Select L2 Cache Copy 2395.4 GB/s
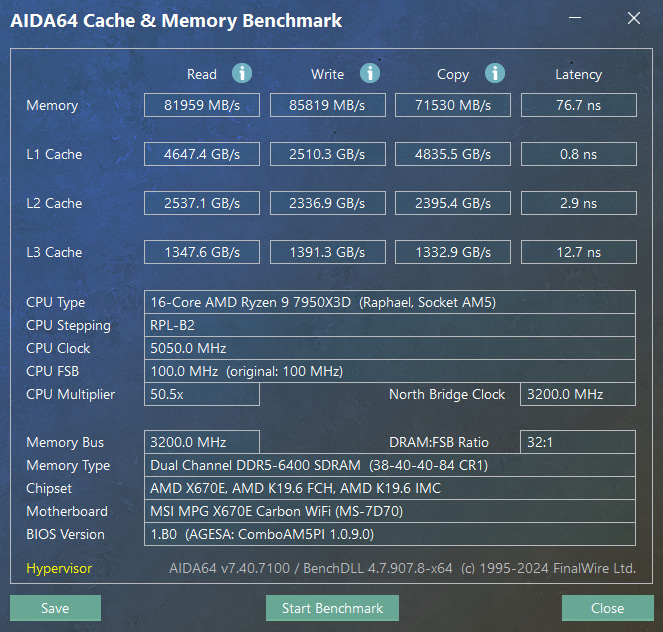Viewport: 663px width, 632px height. (x=453, y=203)
